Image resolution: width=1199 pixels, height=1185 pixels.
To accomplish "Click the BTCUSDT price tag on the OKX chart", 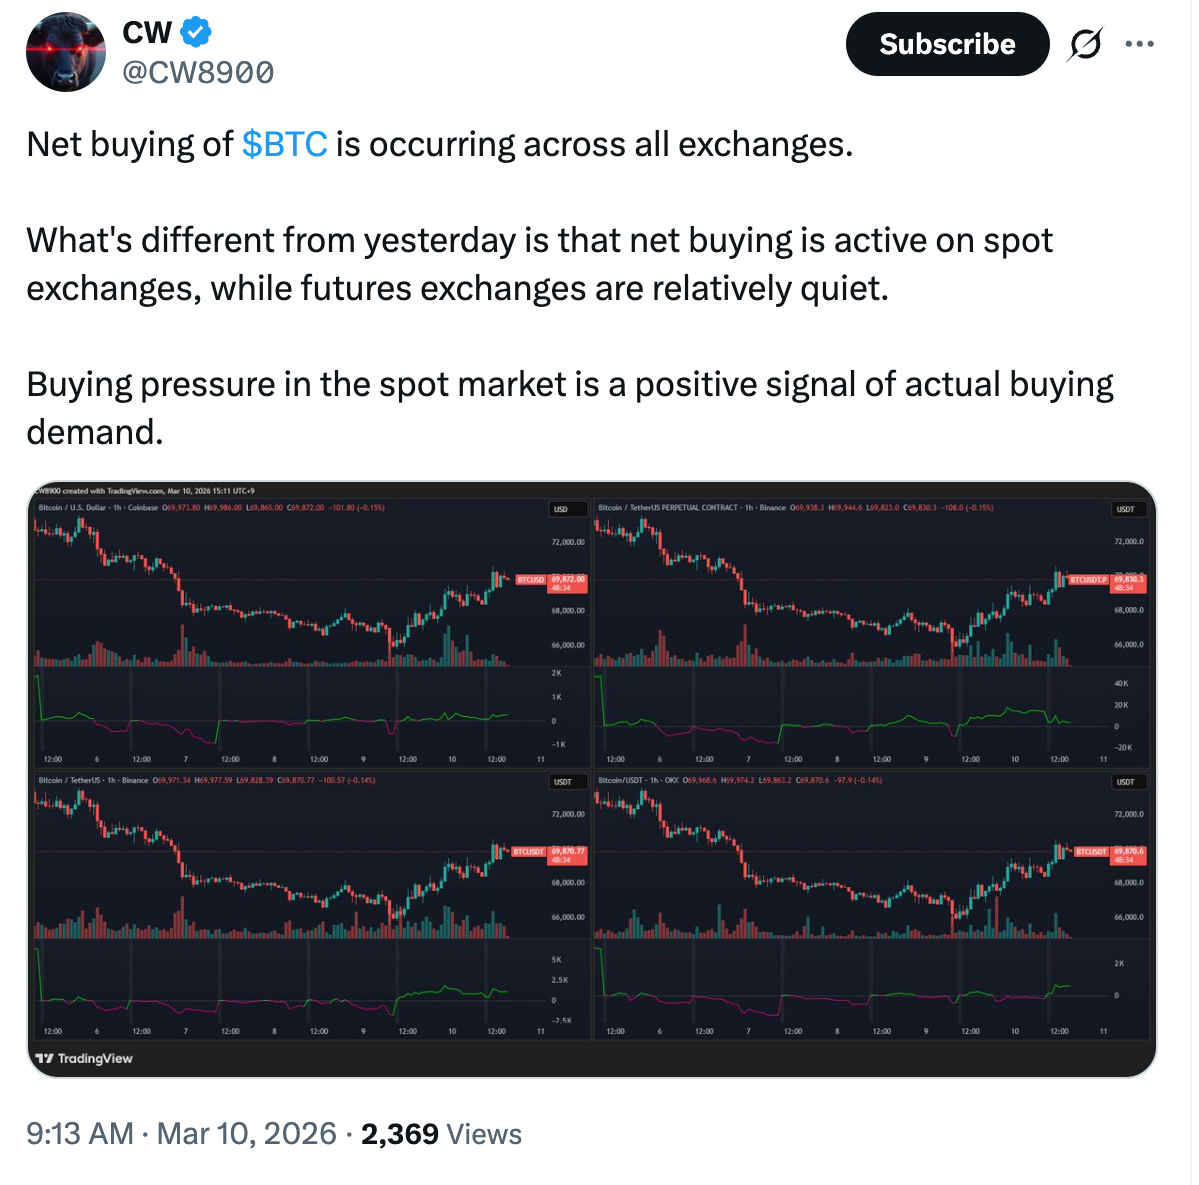I will [1093, 849].
